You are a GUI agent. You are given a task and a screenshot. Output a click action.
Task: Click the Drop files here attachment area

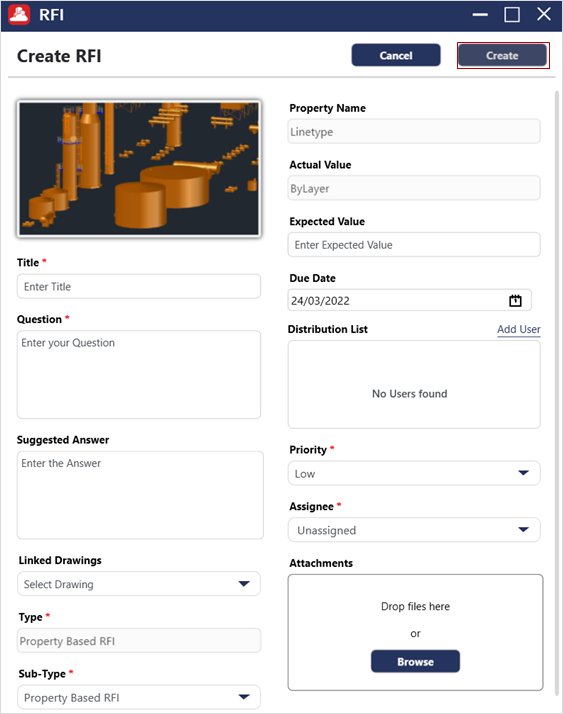coord(415,632)
